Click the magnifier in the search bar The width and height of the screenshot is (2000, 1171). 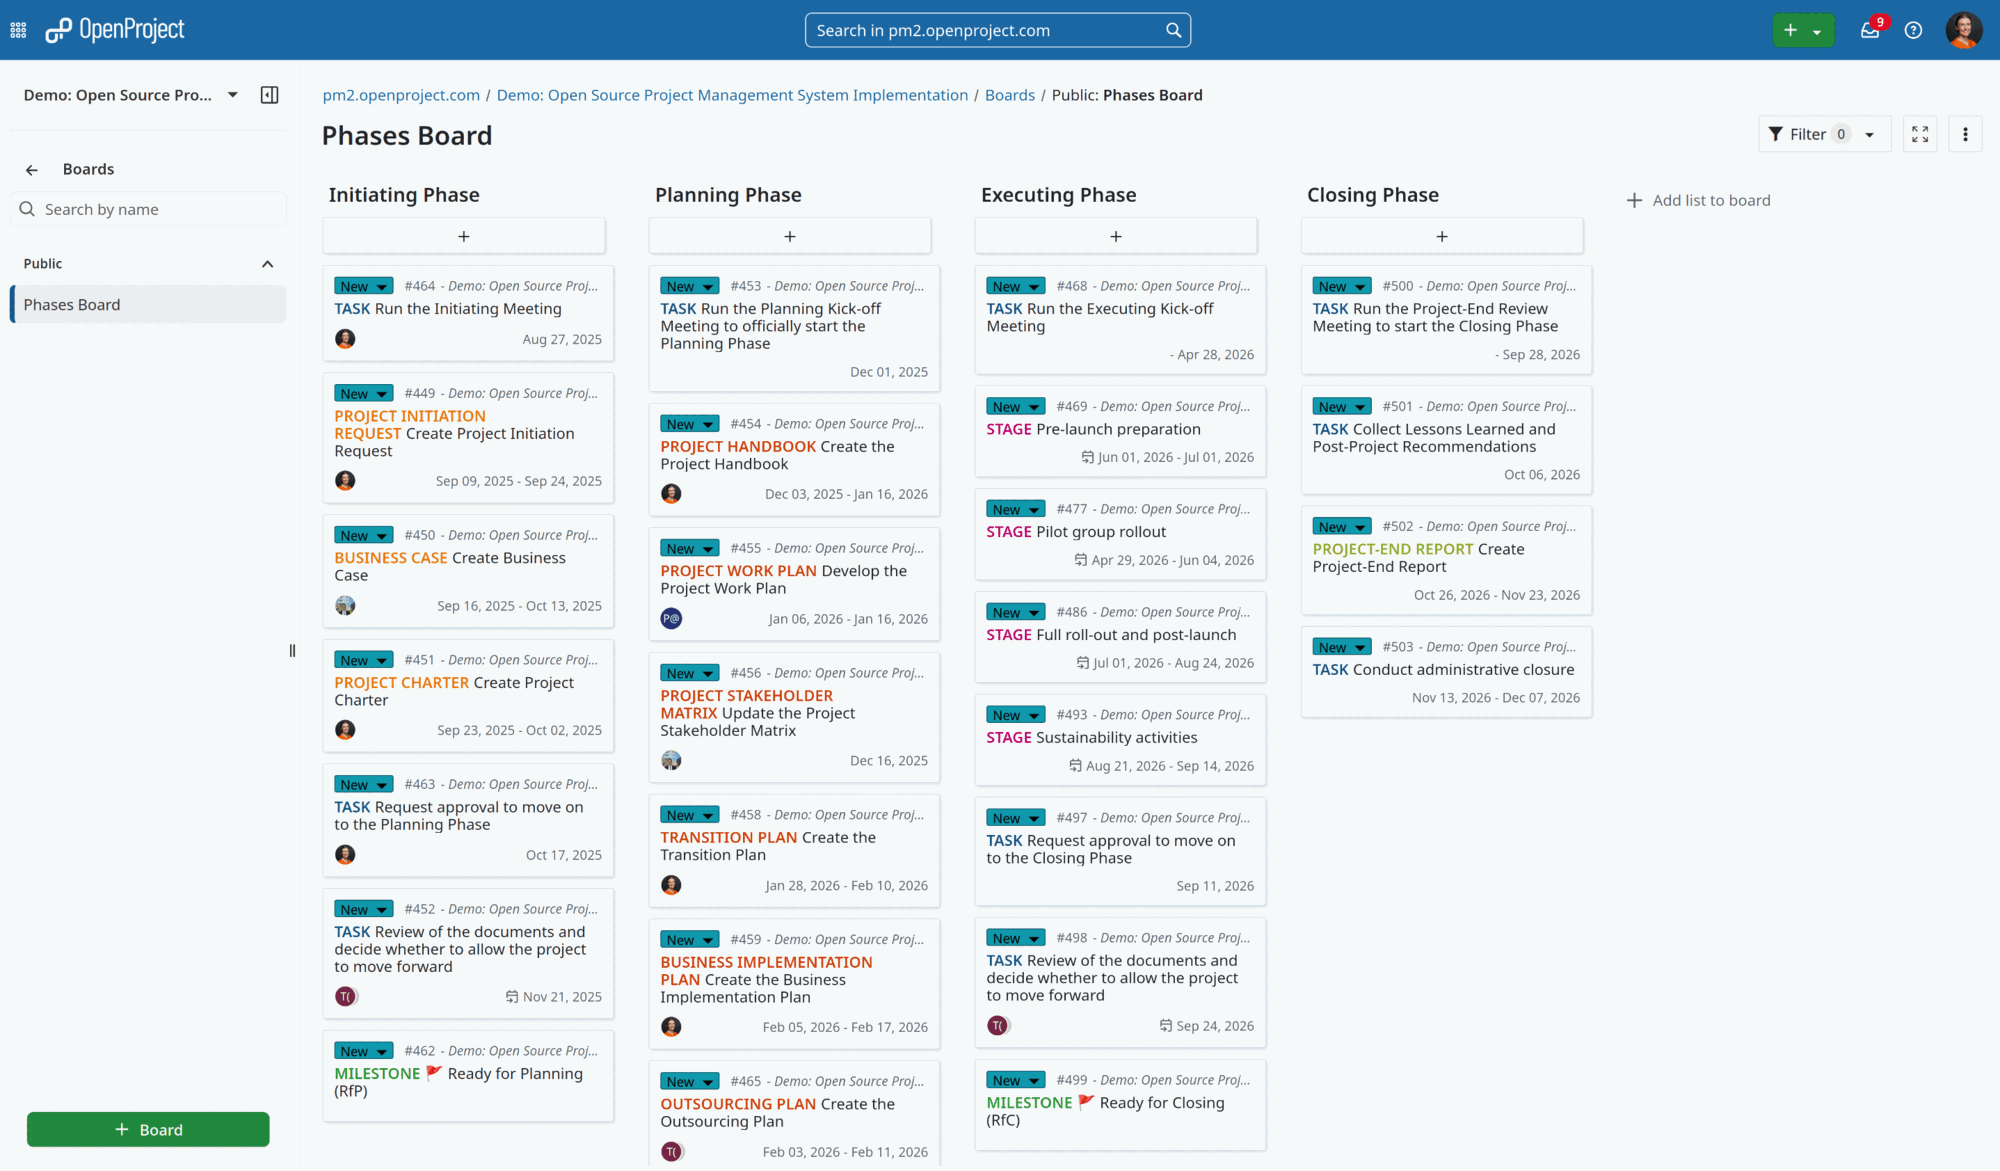click(x=1172, y=30)
